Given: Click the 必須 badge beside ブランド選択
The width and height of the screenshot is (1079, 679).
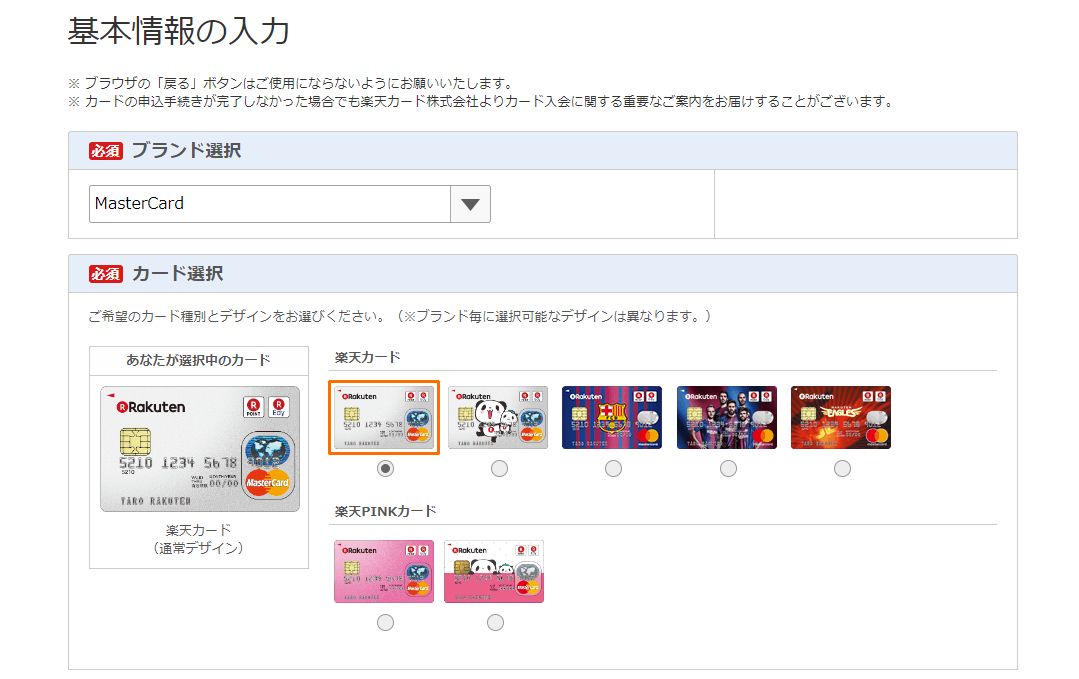Looking at the screenshot, I should (106, 151).
